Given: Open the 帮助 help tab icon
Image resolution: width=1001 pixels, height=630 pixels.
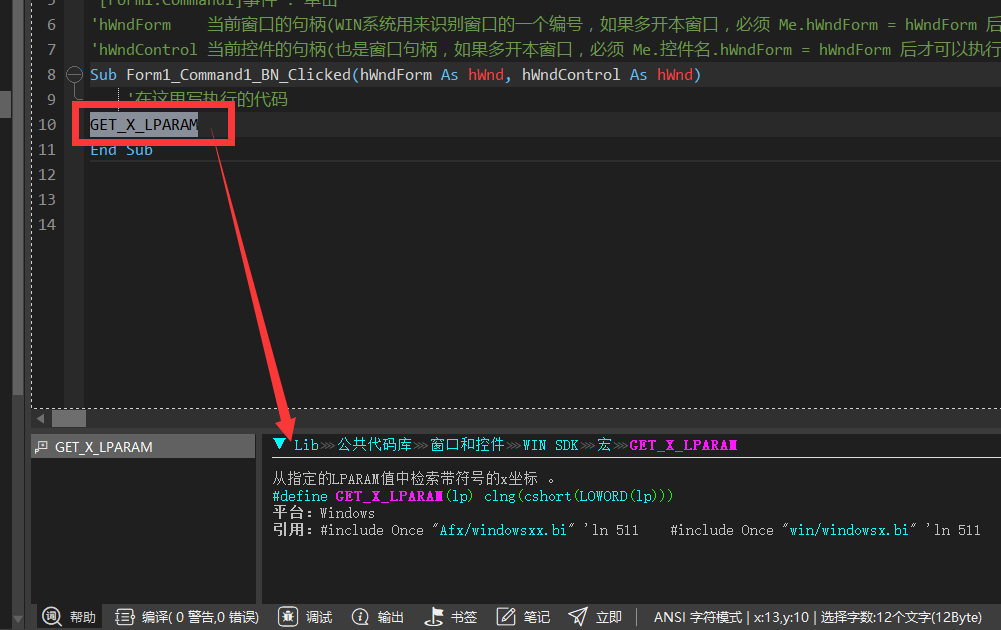Looking at the screenshot, I should (x=52, y=616).
